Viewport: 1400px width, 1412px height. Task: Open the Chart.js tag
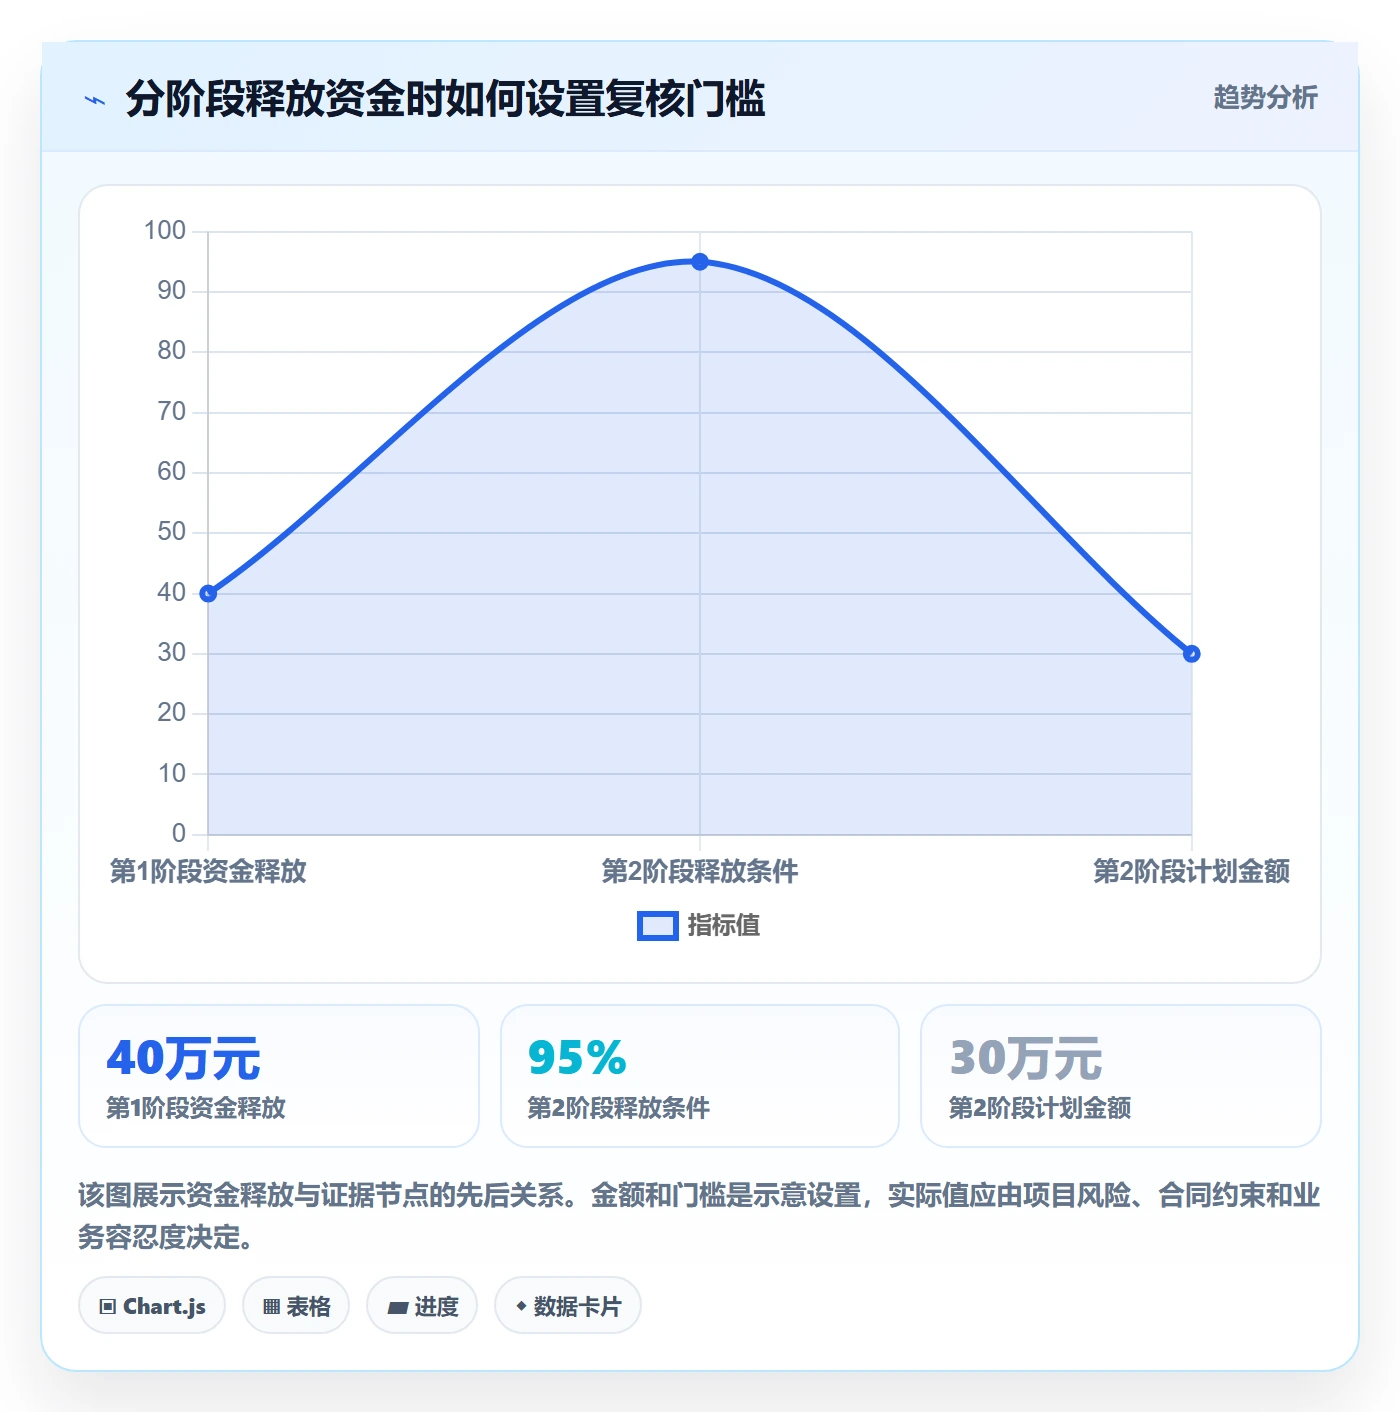152,1306
